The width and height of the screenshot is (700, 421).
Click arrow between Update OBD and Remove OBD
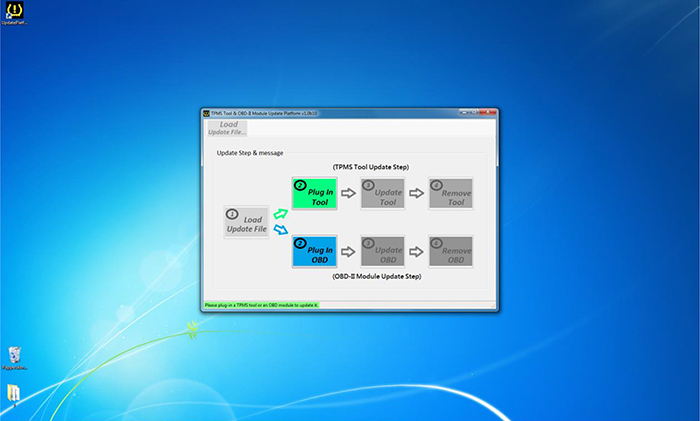416,251
